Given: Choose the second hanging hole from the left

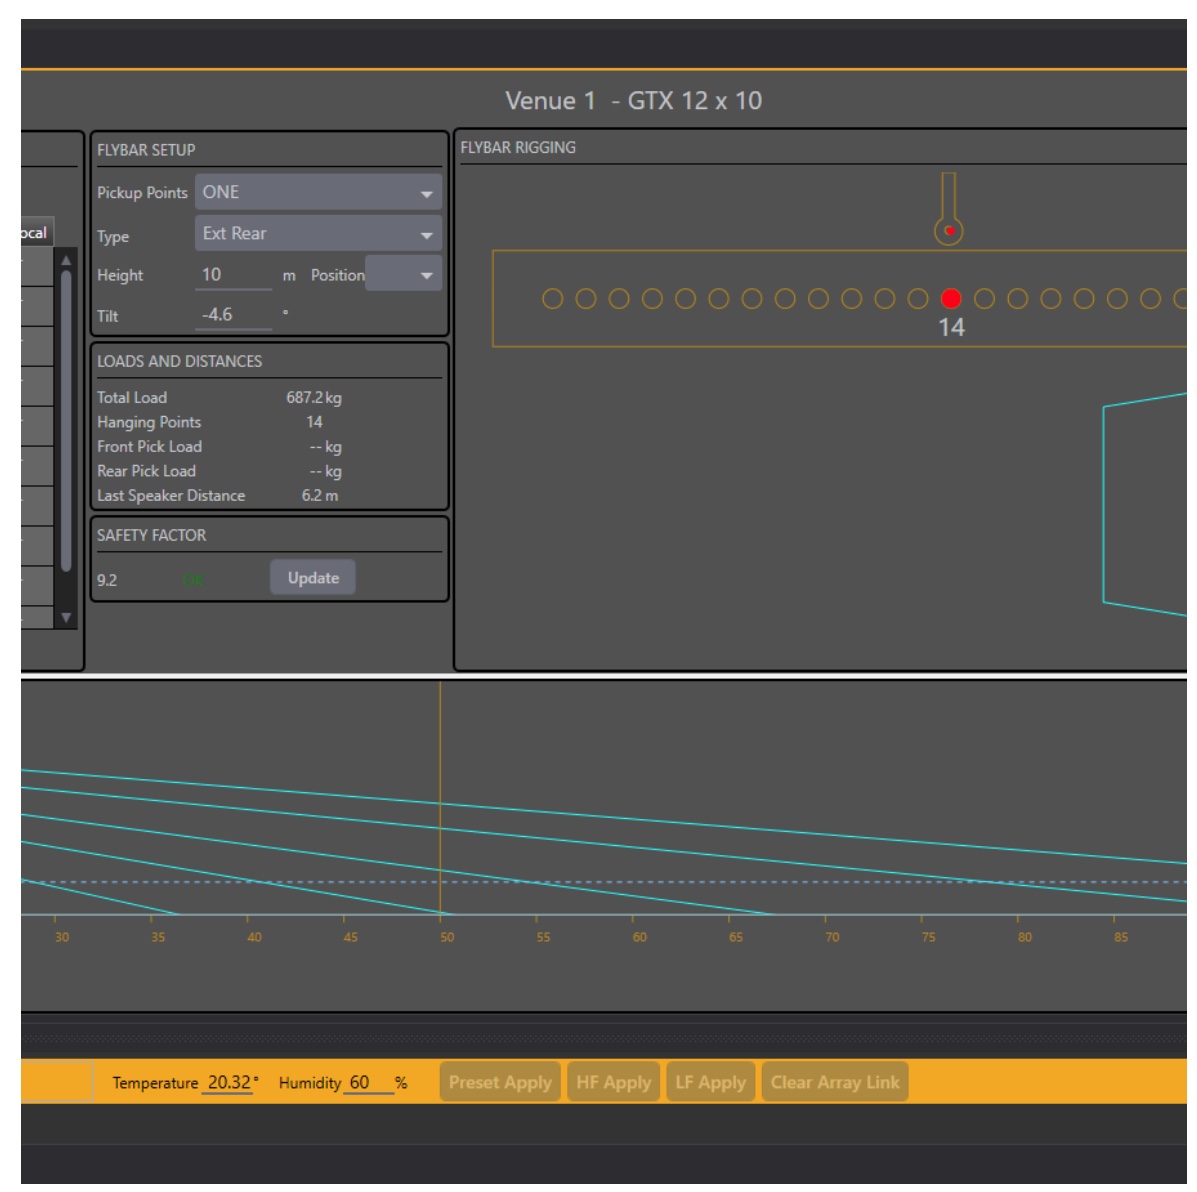Looking at the screenshot, I should 586,298.
